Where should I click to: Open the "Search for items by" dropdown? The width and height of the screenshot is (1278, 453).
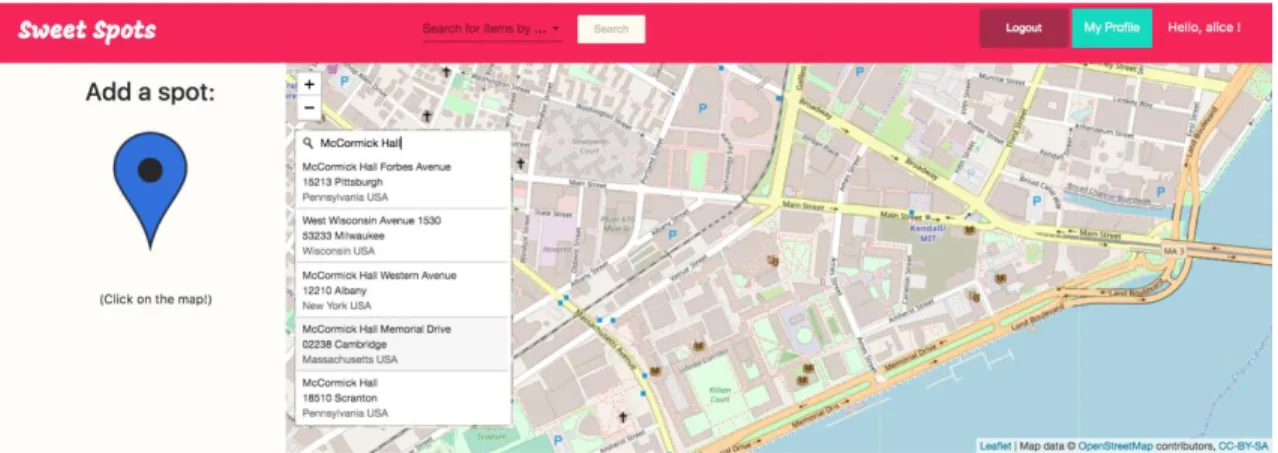click(491, 29)
